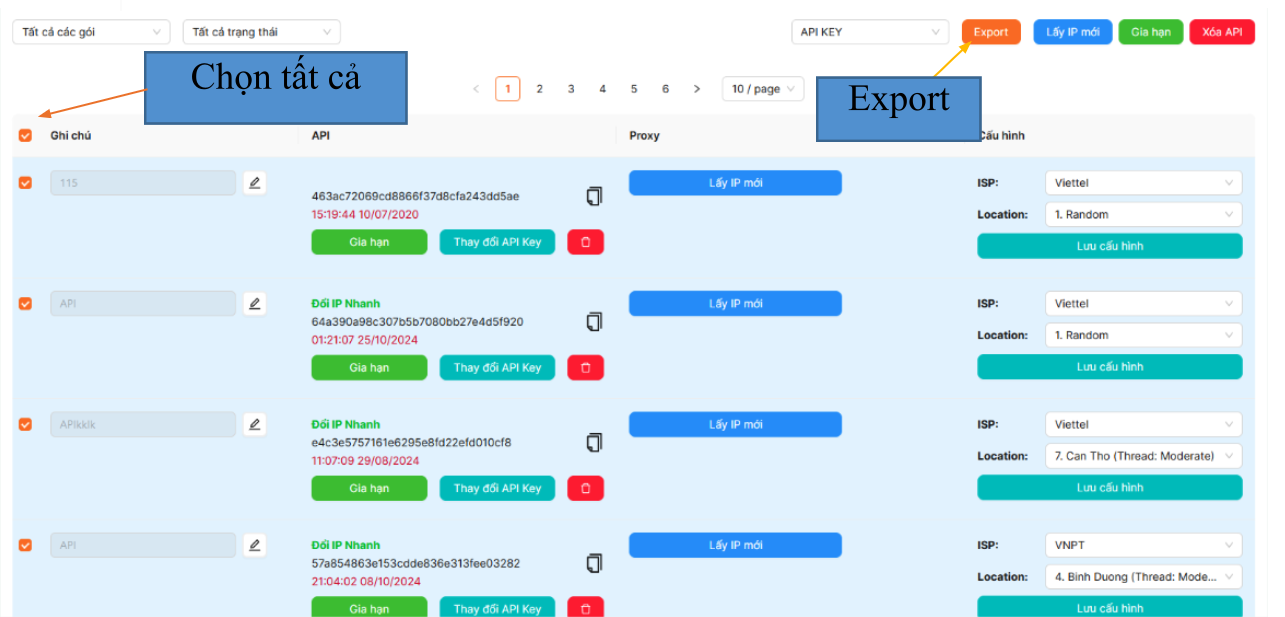1285x617 pixels.
Task: Open the 'Tất cả các gói' dropdown
Action: coord(91,32)
